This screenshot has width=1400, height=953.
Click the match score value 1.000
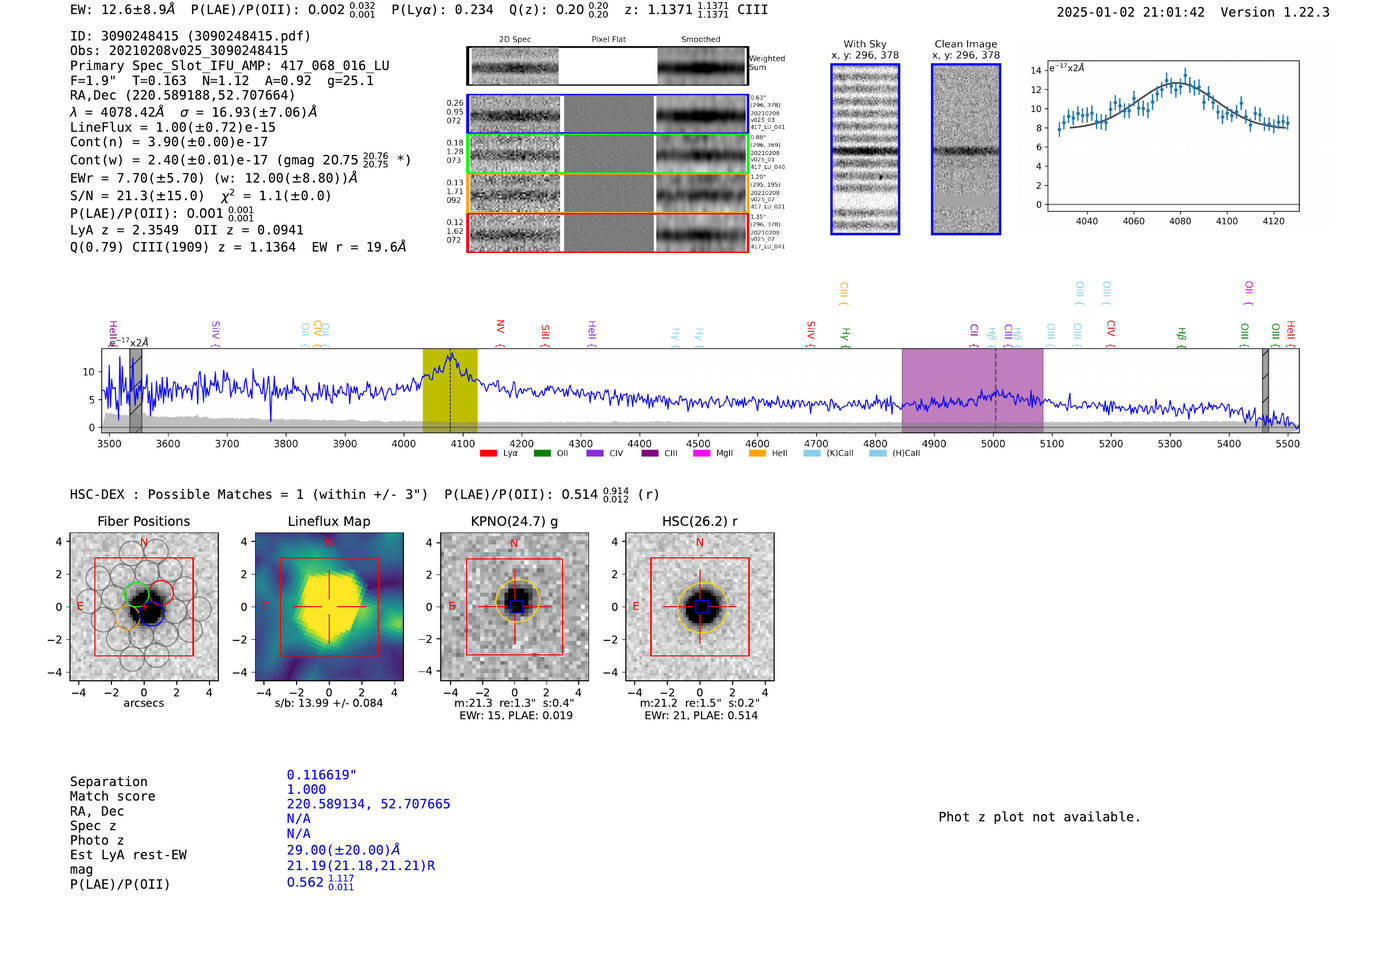306,790
